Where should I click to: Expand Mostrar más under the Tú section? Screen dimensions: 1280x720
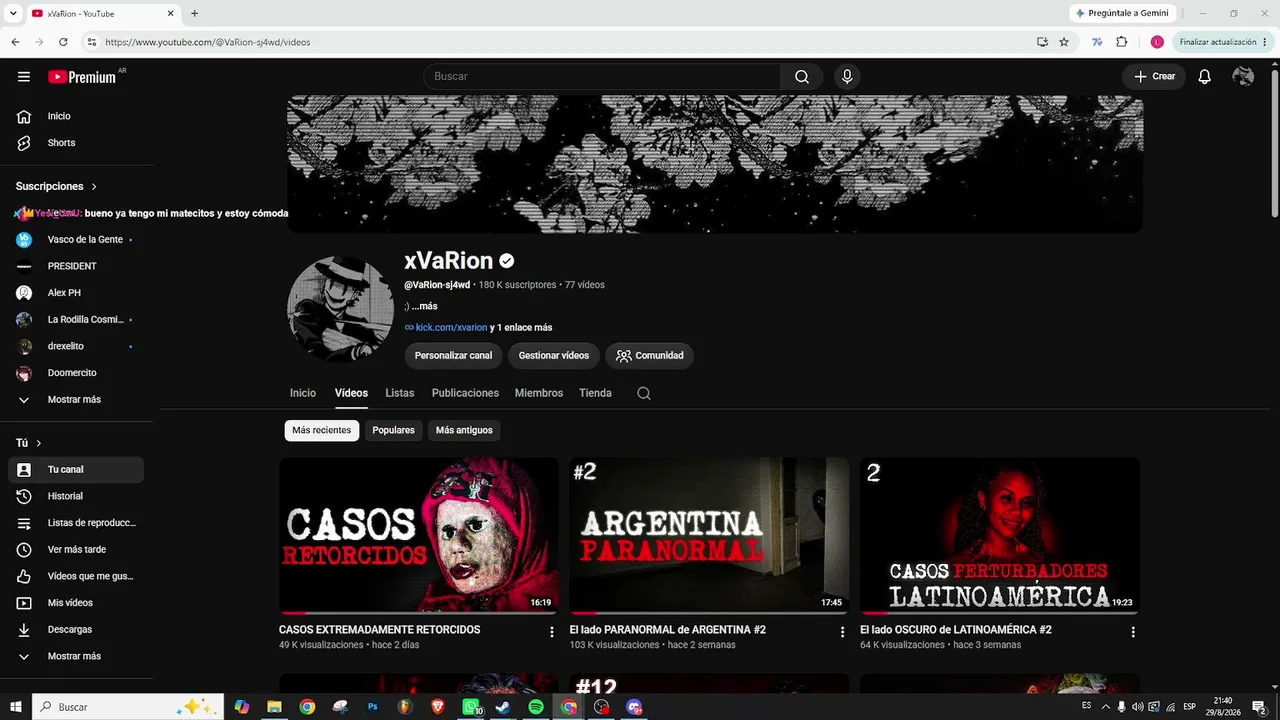click(x=76, y=656)
